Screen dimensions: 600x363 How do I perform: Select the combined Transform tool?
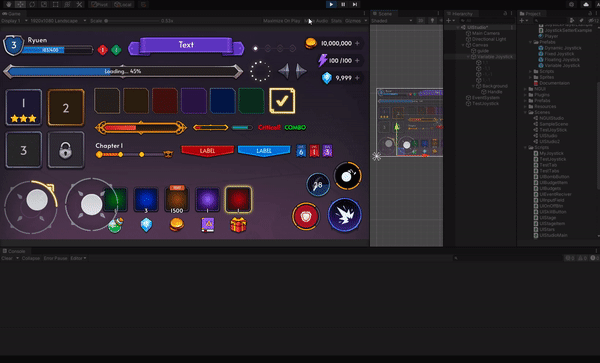coord(68,5)
